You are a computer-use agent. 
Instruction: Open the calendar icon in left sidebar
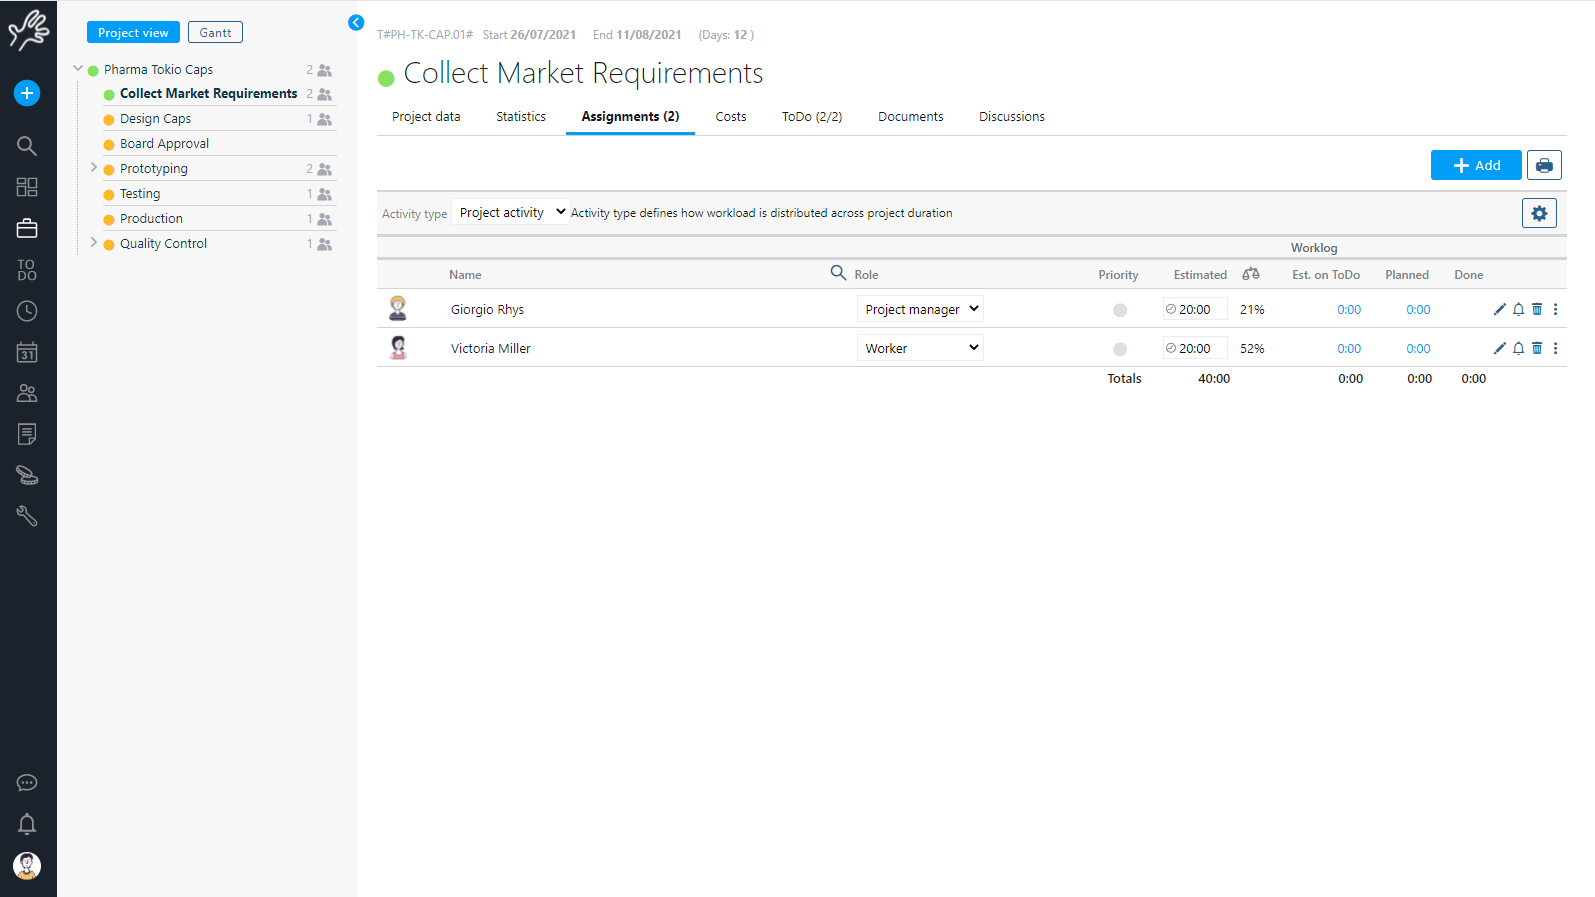coord(27,352)
